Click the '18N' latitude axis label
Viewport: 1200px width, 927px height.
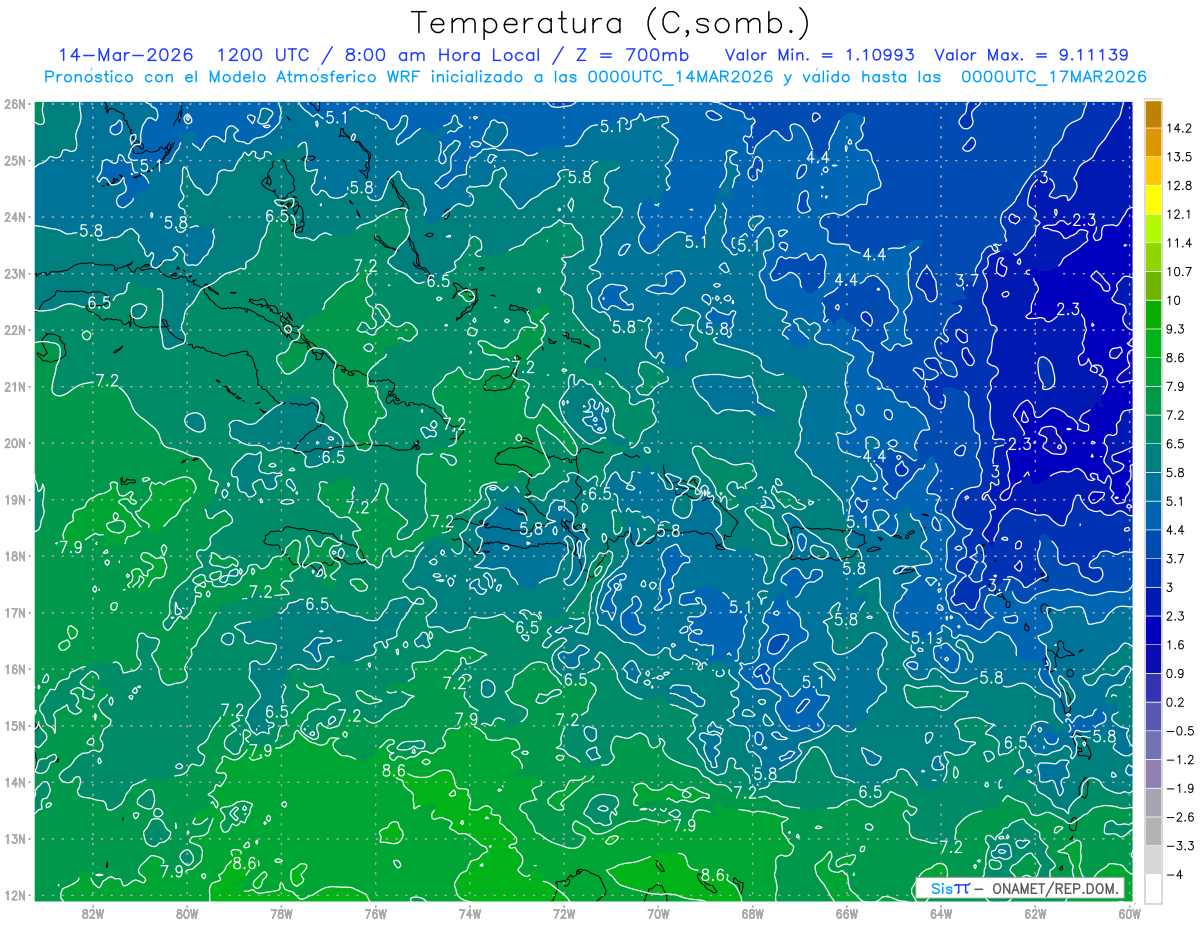point(15,556)
